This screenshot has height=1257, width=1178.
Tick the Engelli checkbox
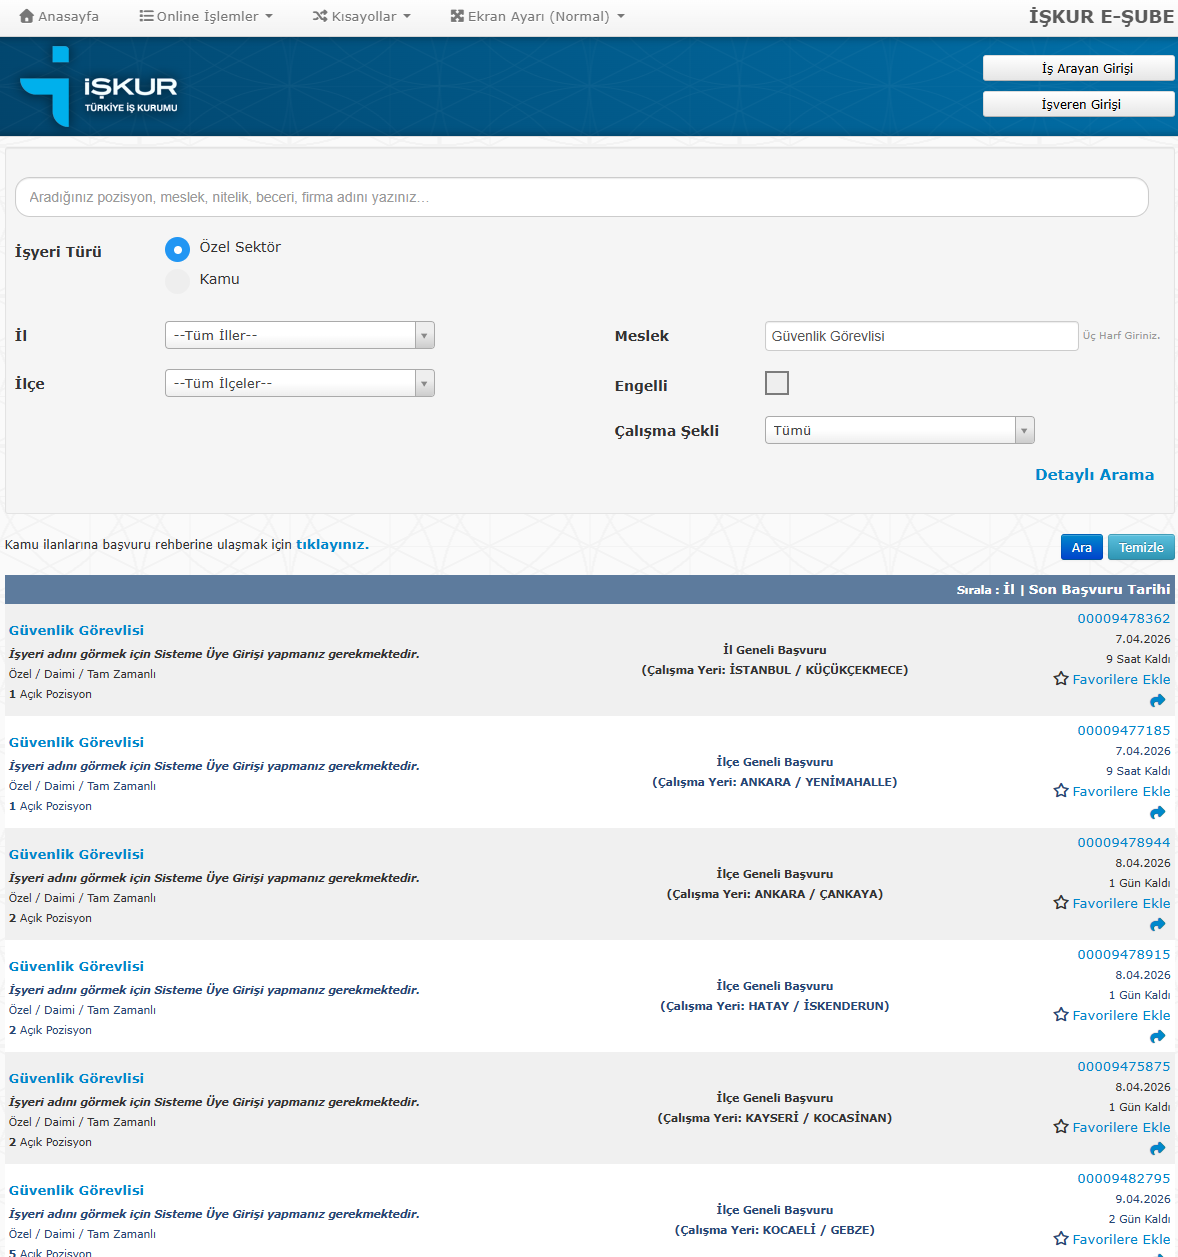pos(776,383)
